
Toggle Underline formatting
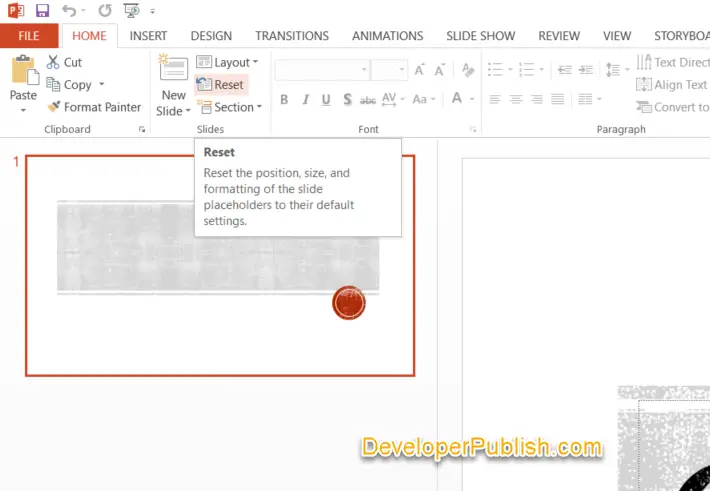pos(326,99)
